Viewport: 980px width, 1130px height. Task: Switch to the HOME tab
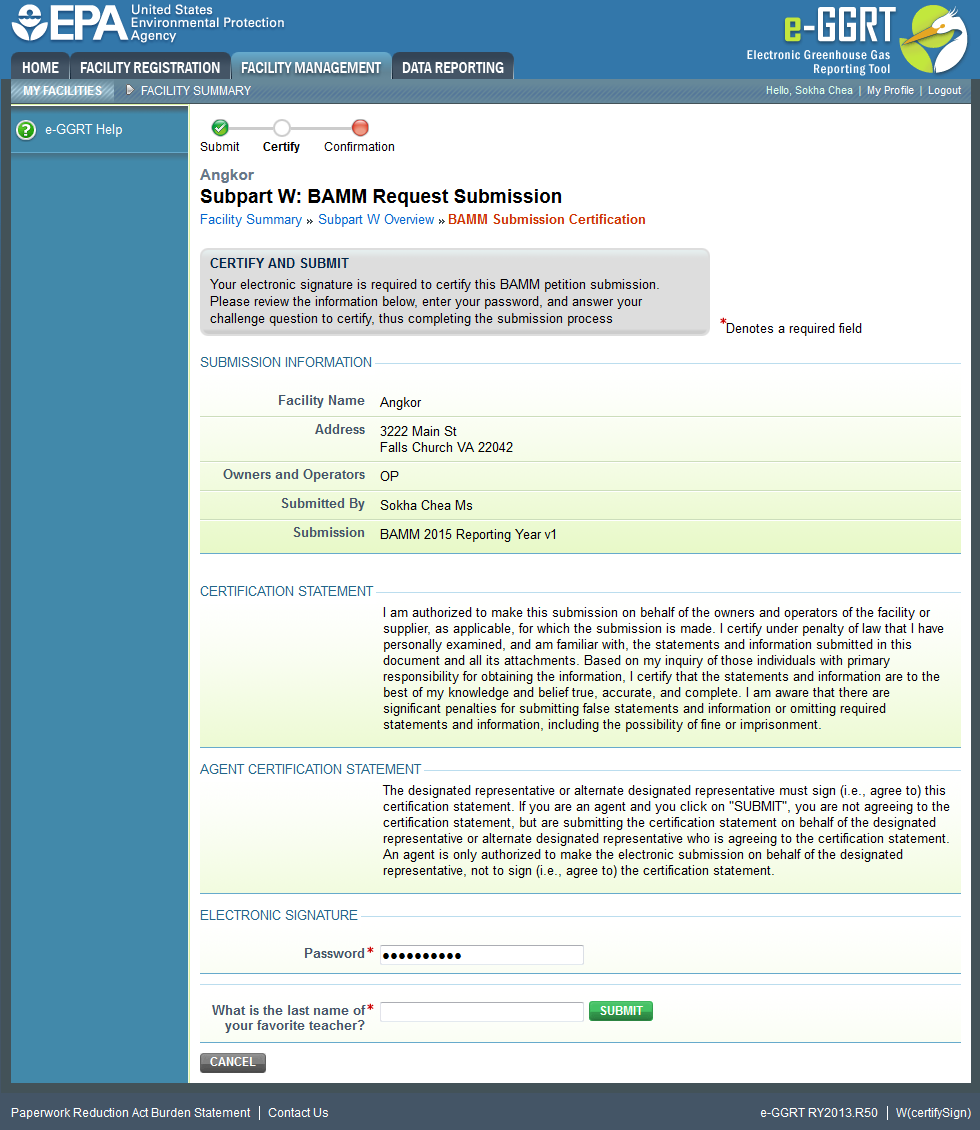pyautogui.click(x=39, y=66)
